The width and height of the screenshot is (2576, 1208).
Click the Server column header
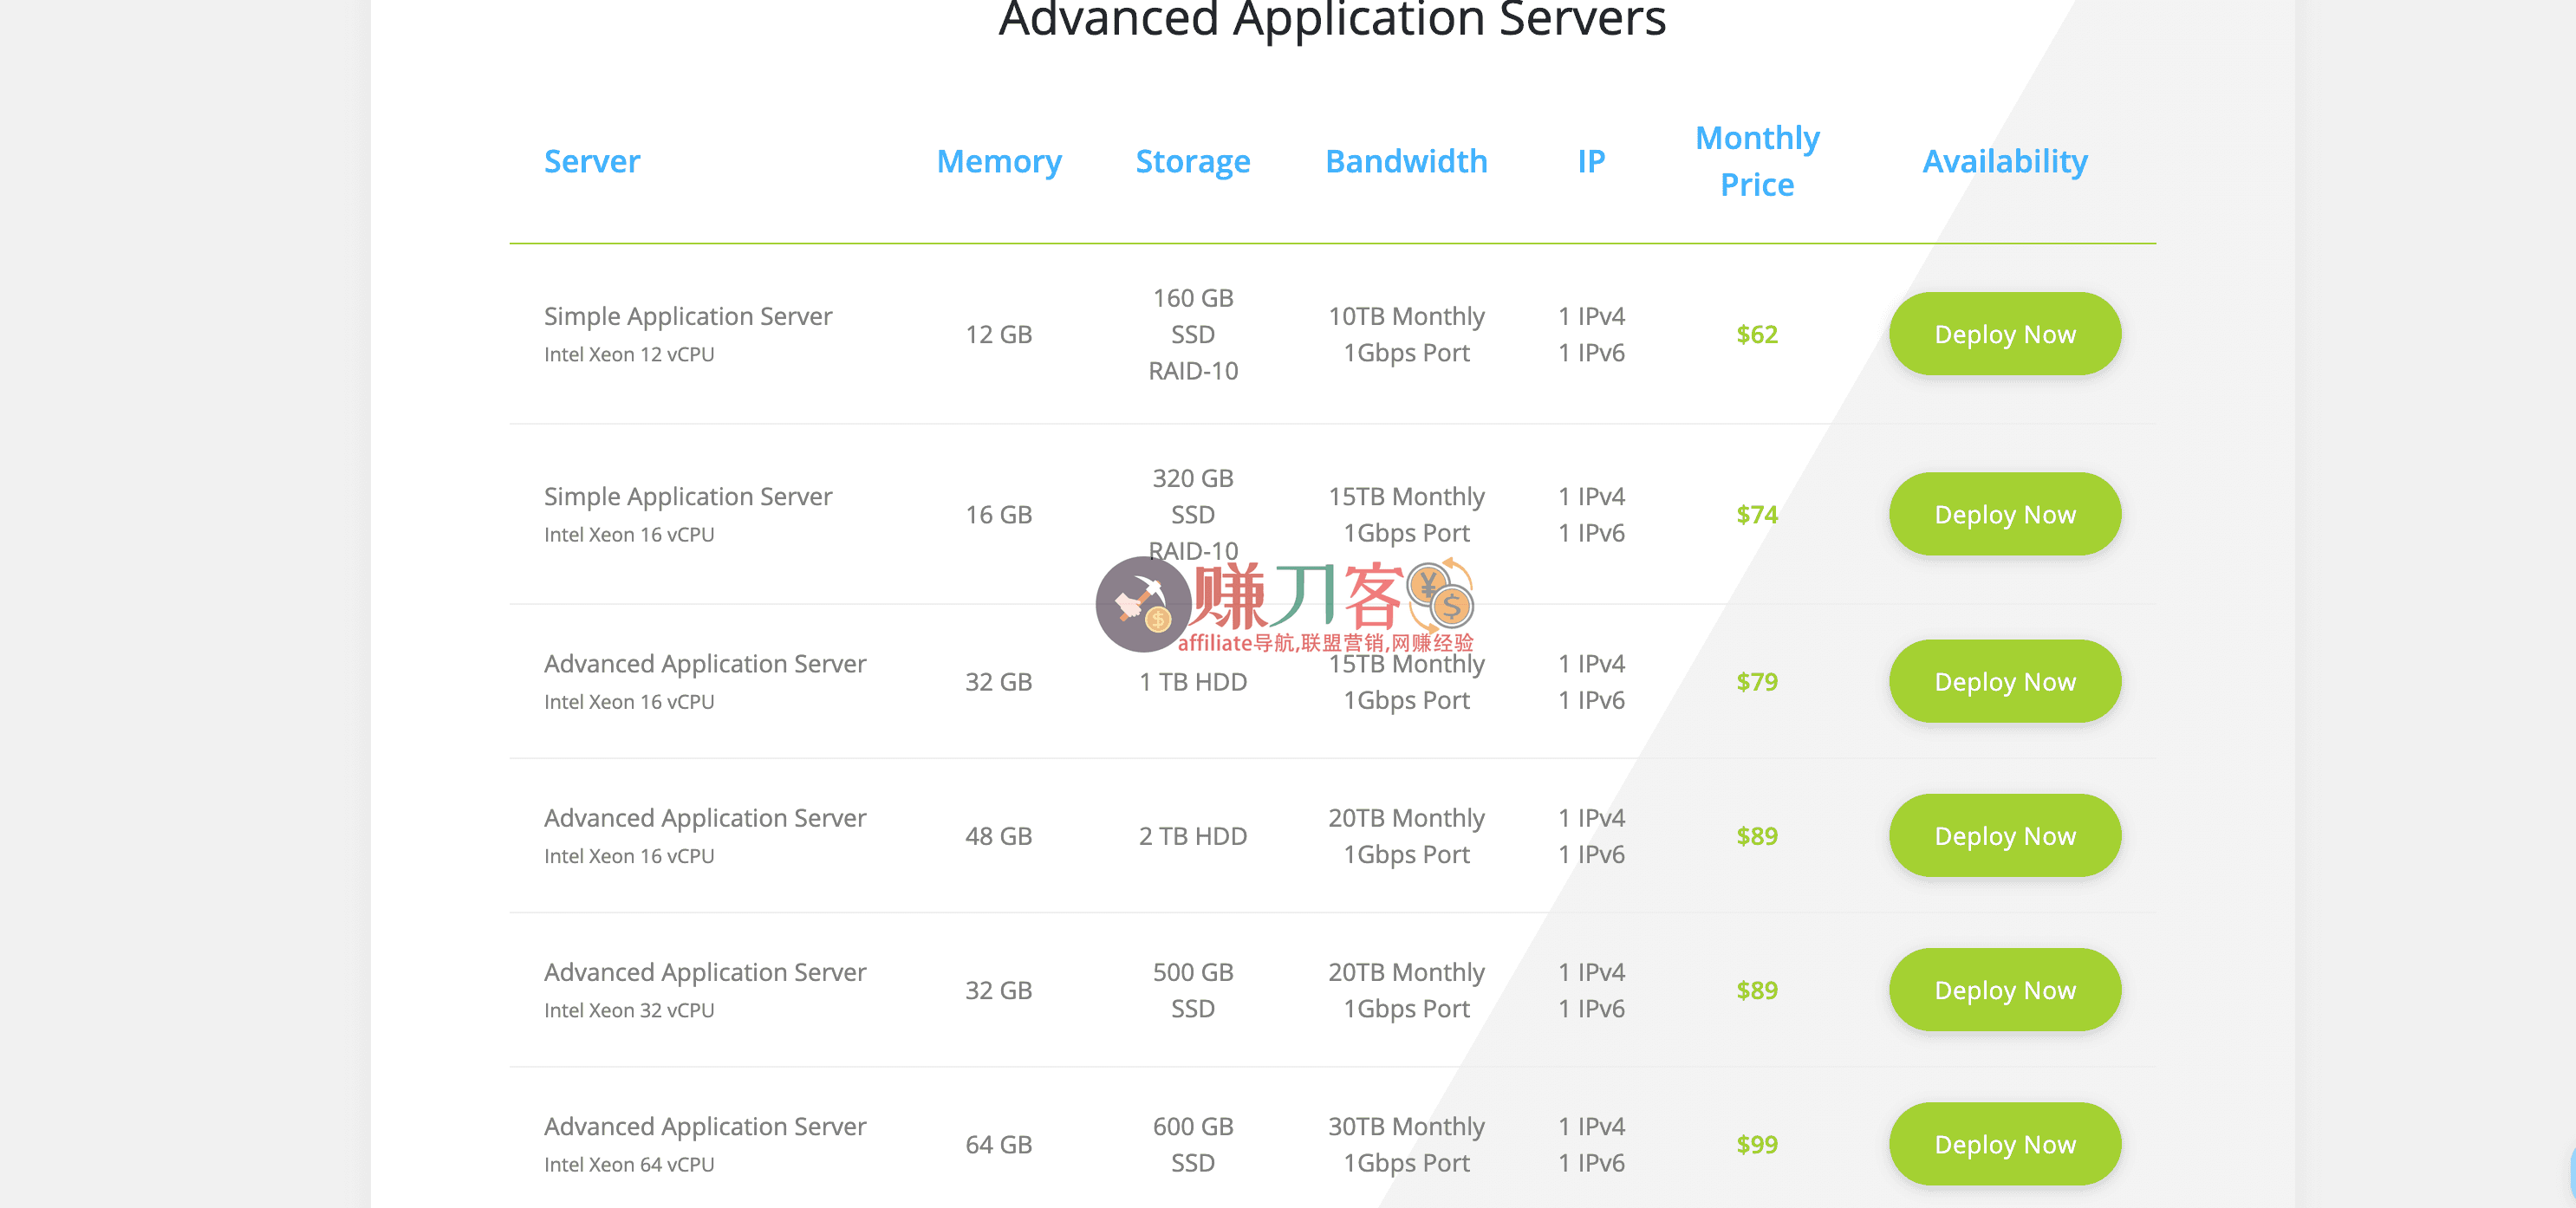pyautogui.click(x=592, y=161)
